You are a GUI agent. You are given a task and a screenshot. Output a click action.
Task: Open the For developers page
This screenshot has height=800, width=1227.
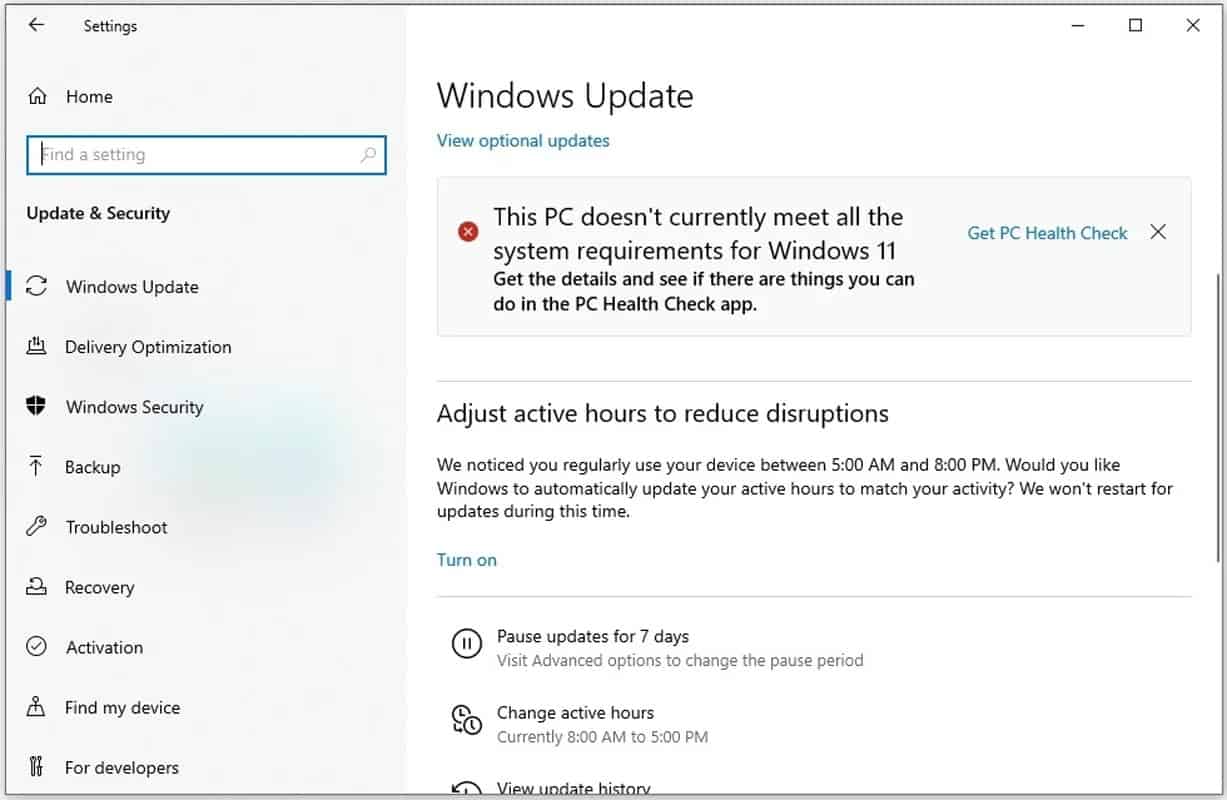click(121, 768)
